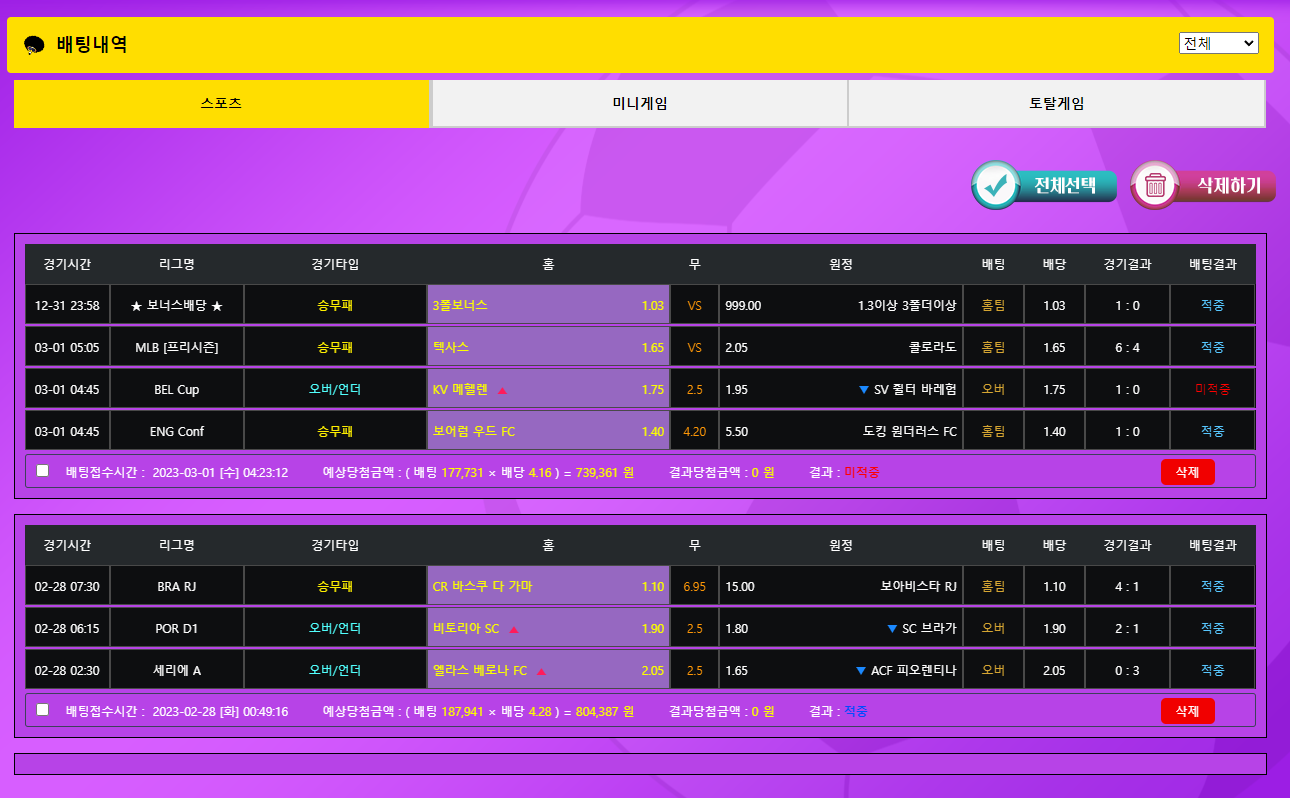
Task: Click the 배팅내역 header logo icon
Action: 34,45
